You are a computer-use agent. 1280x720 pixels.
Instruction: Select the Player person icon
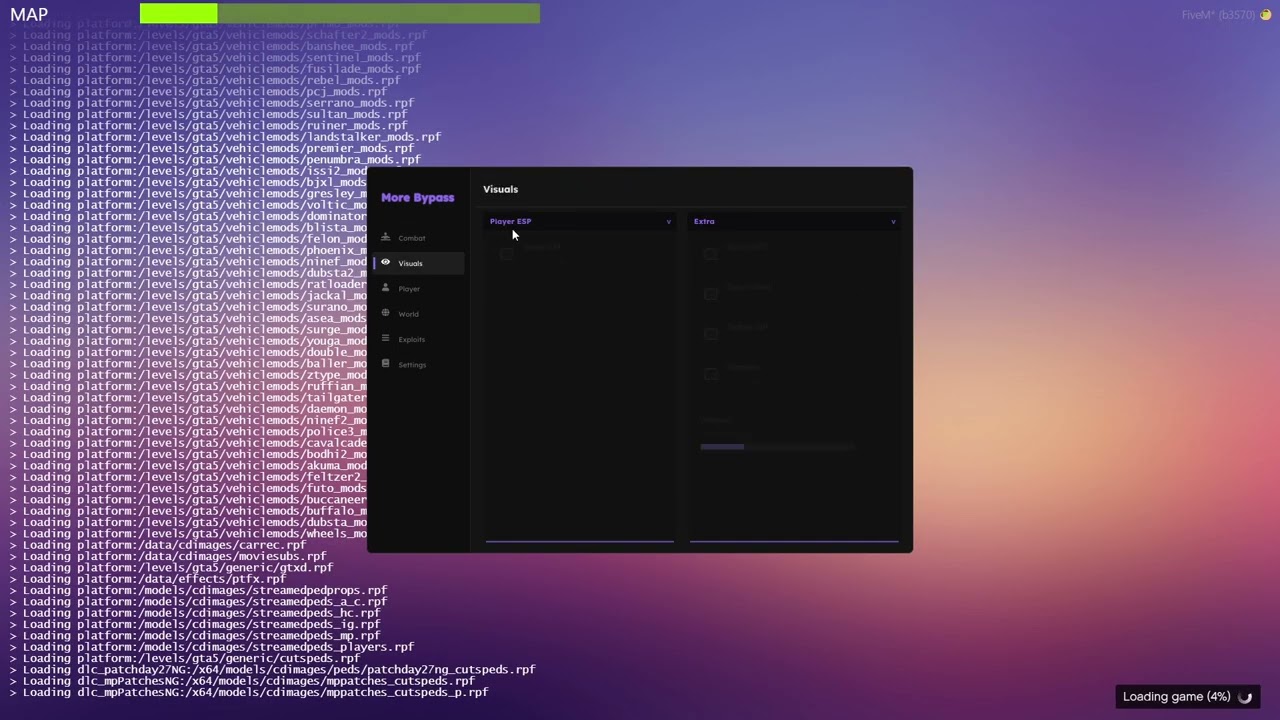(385, 288)
